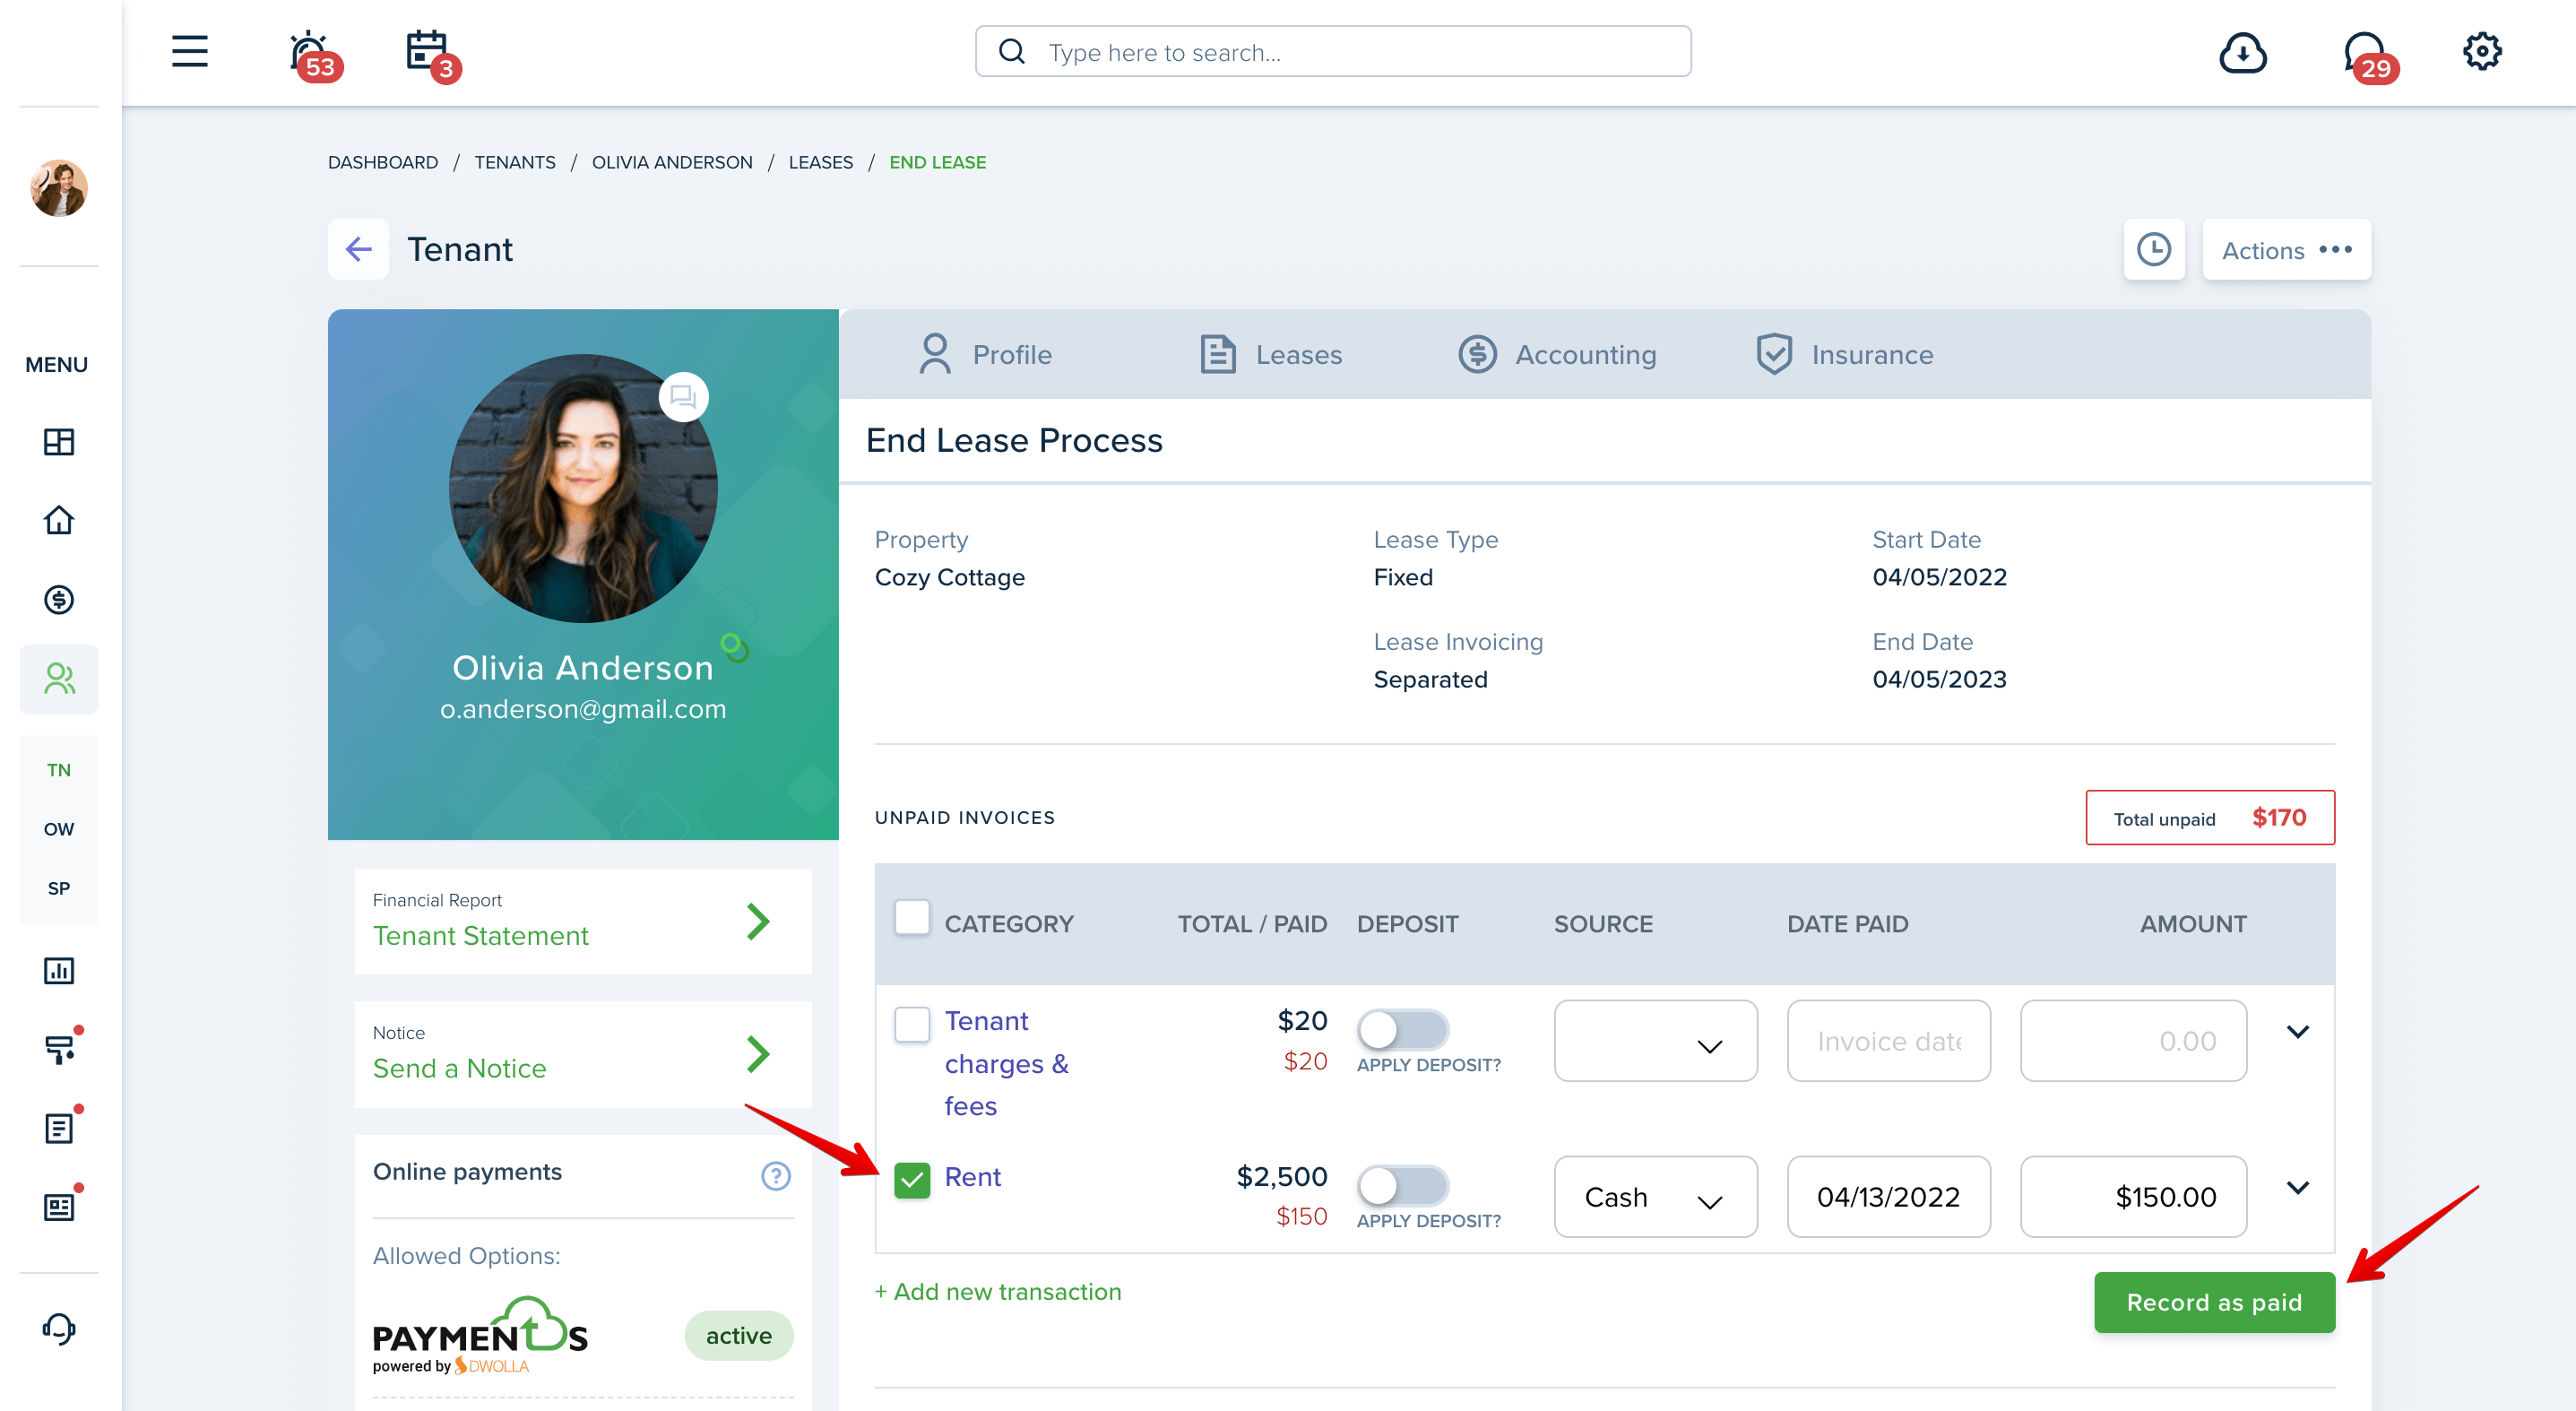Click chat bubble on Olivia's photo
The image size is (2576, 1411).
click(x=683, y=397)
